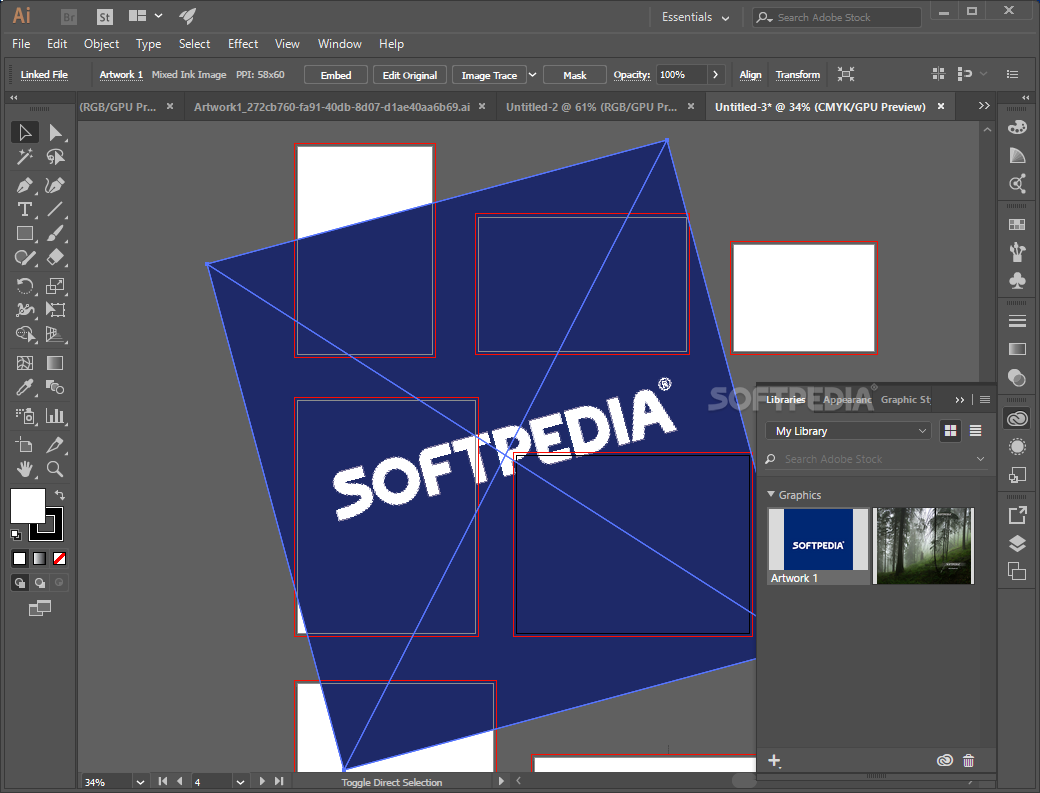The height and width of the screenshot is (793, 1040).
Task: Open zoom level dropdown at 34%
Action: pyautogui.click(x=140, y=782)
